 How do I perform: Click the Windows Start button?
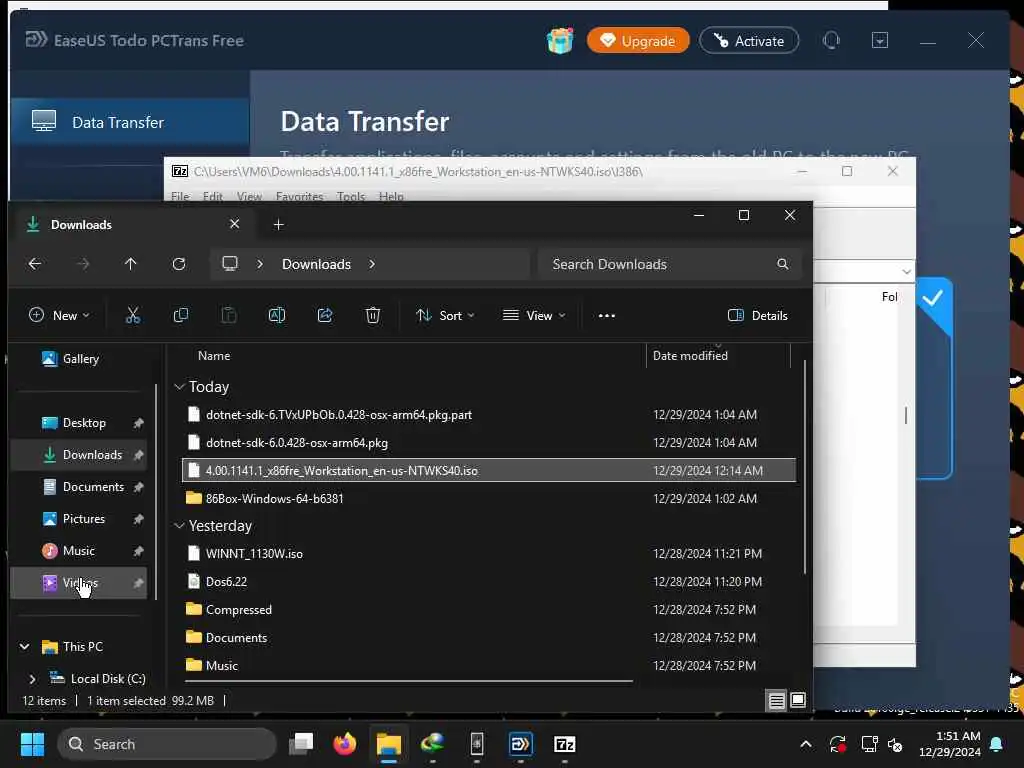tap(32, 744)
